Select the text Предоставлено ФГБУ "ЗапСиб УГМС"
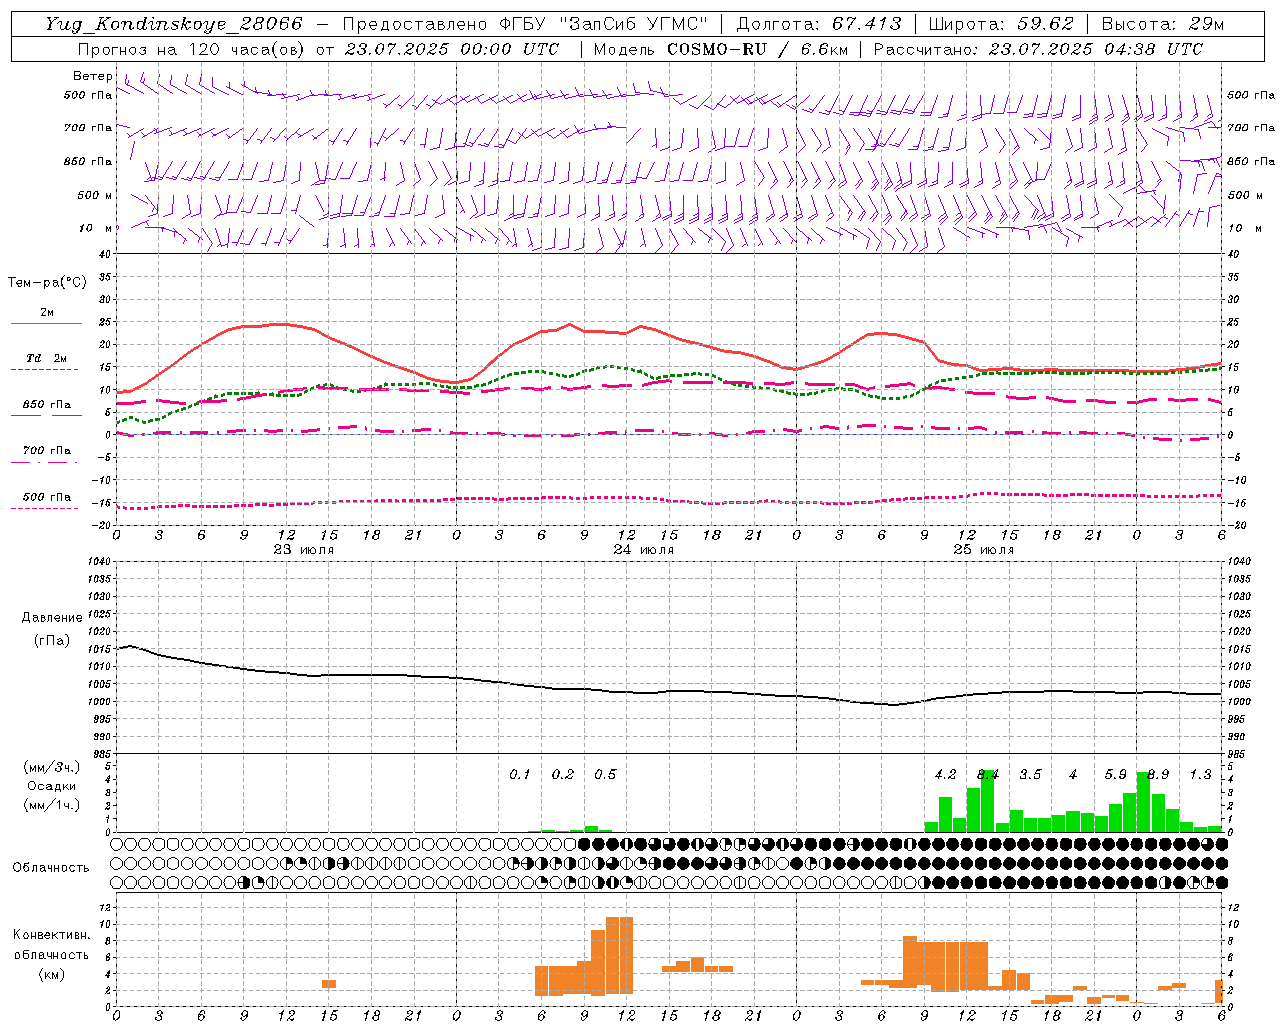The image size is (1280, 1024). pos(526,24)
